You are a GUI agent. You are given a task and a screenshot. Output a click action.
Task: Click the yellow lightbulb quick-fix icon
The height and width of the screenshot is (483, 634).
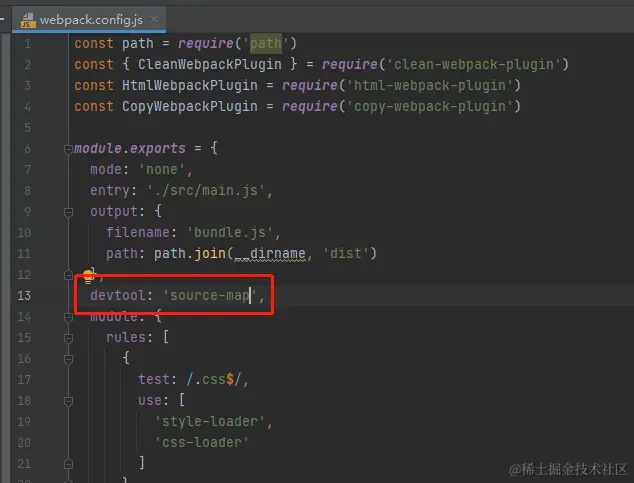click(88, 277)
